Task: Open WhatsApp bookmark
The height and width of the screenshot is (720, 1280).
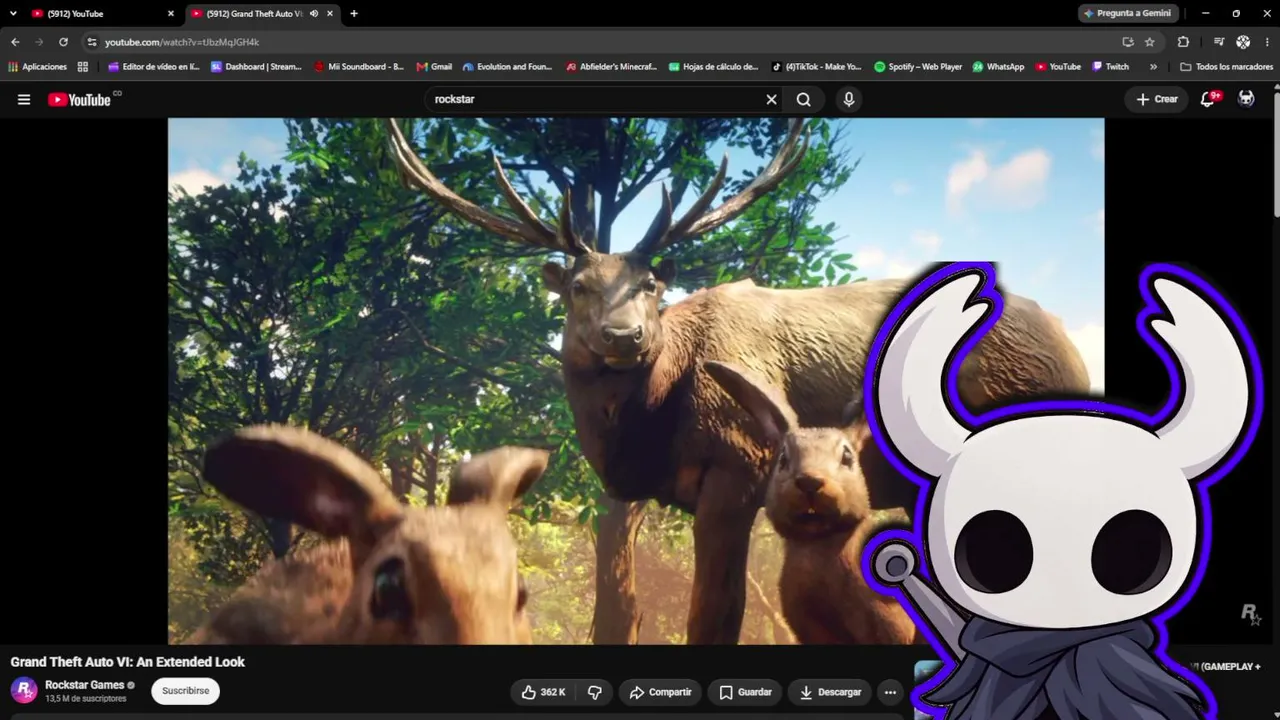Action: tap(998, 67)
